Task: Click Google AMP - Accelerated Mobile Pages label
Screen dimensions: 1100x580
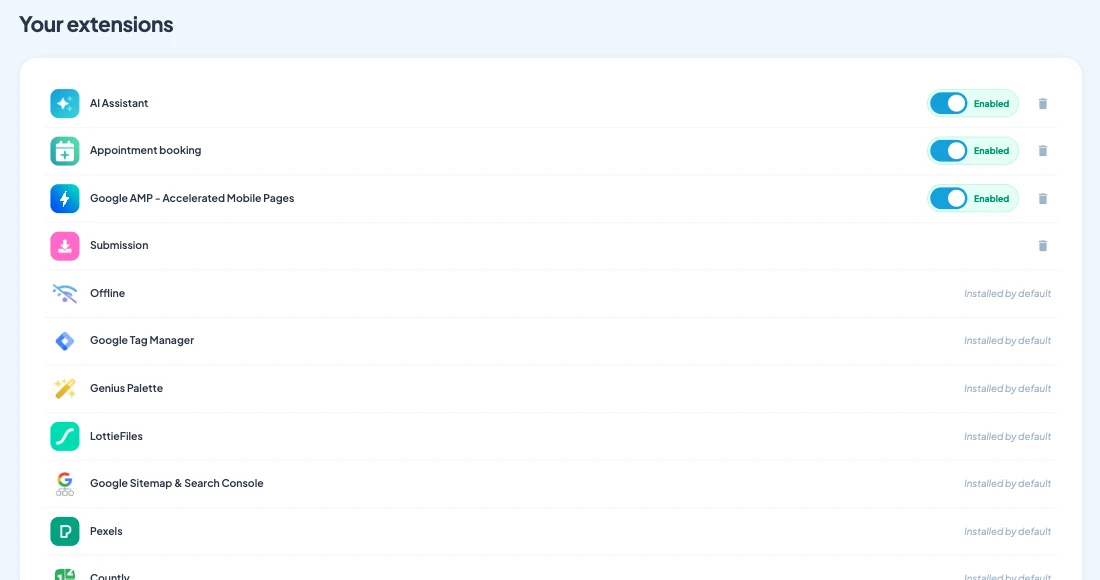Action: pyautogui.click(x=192, y=198)
